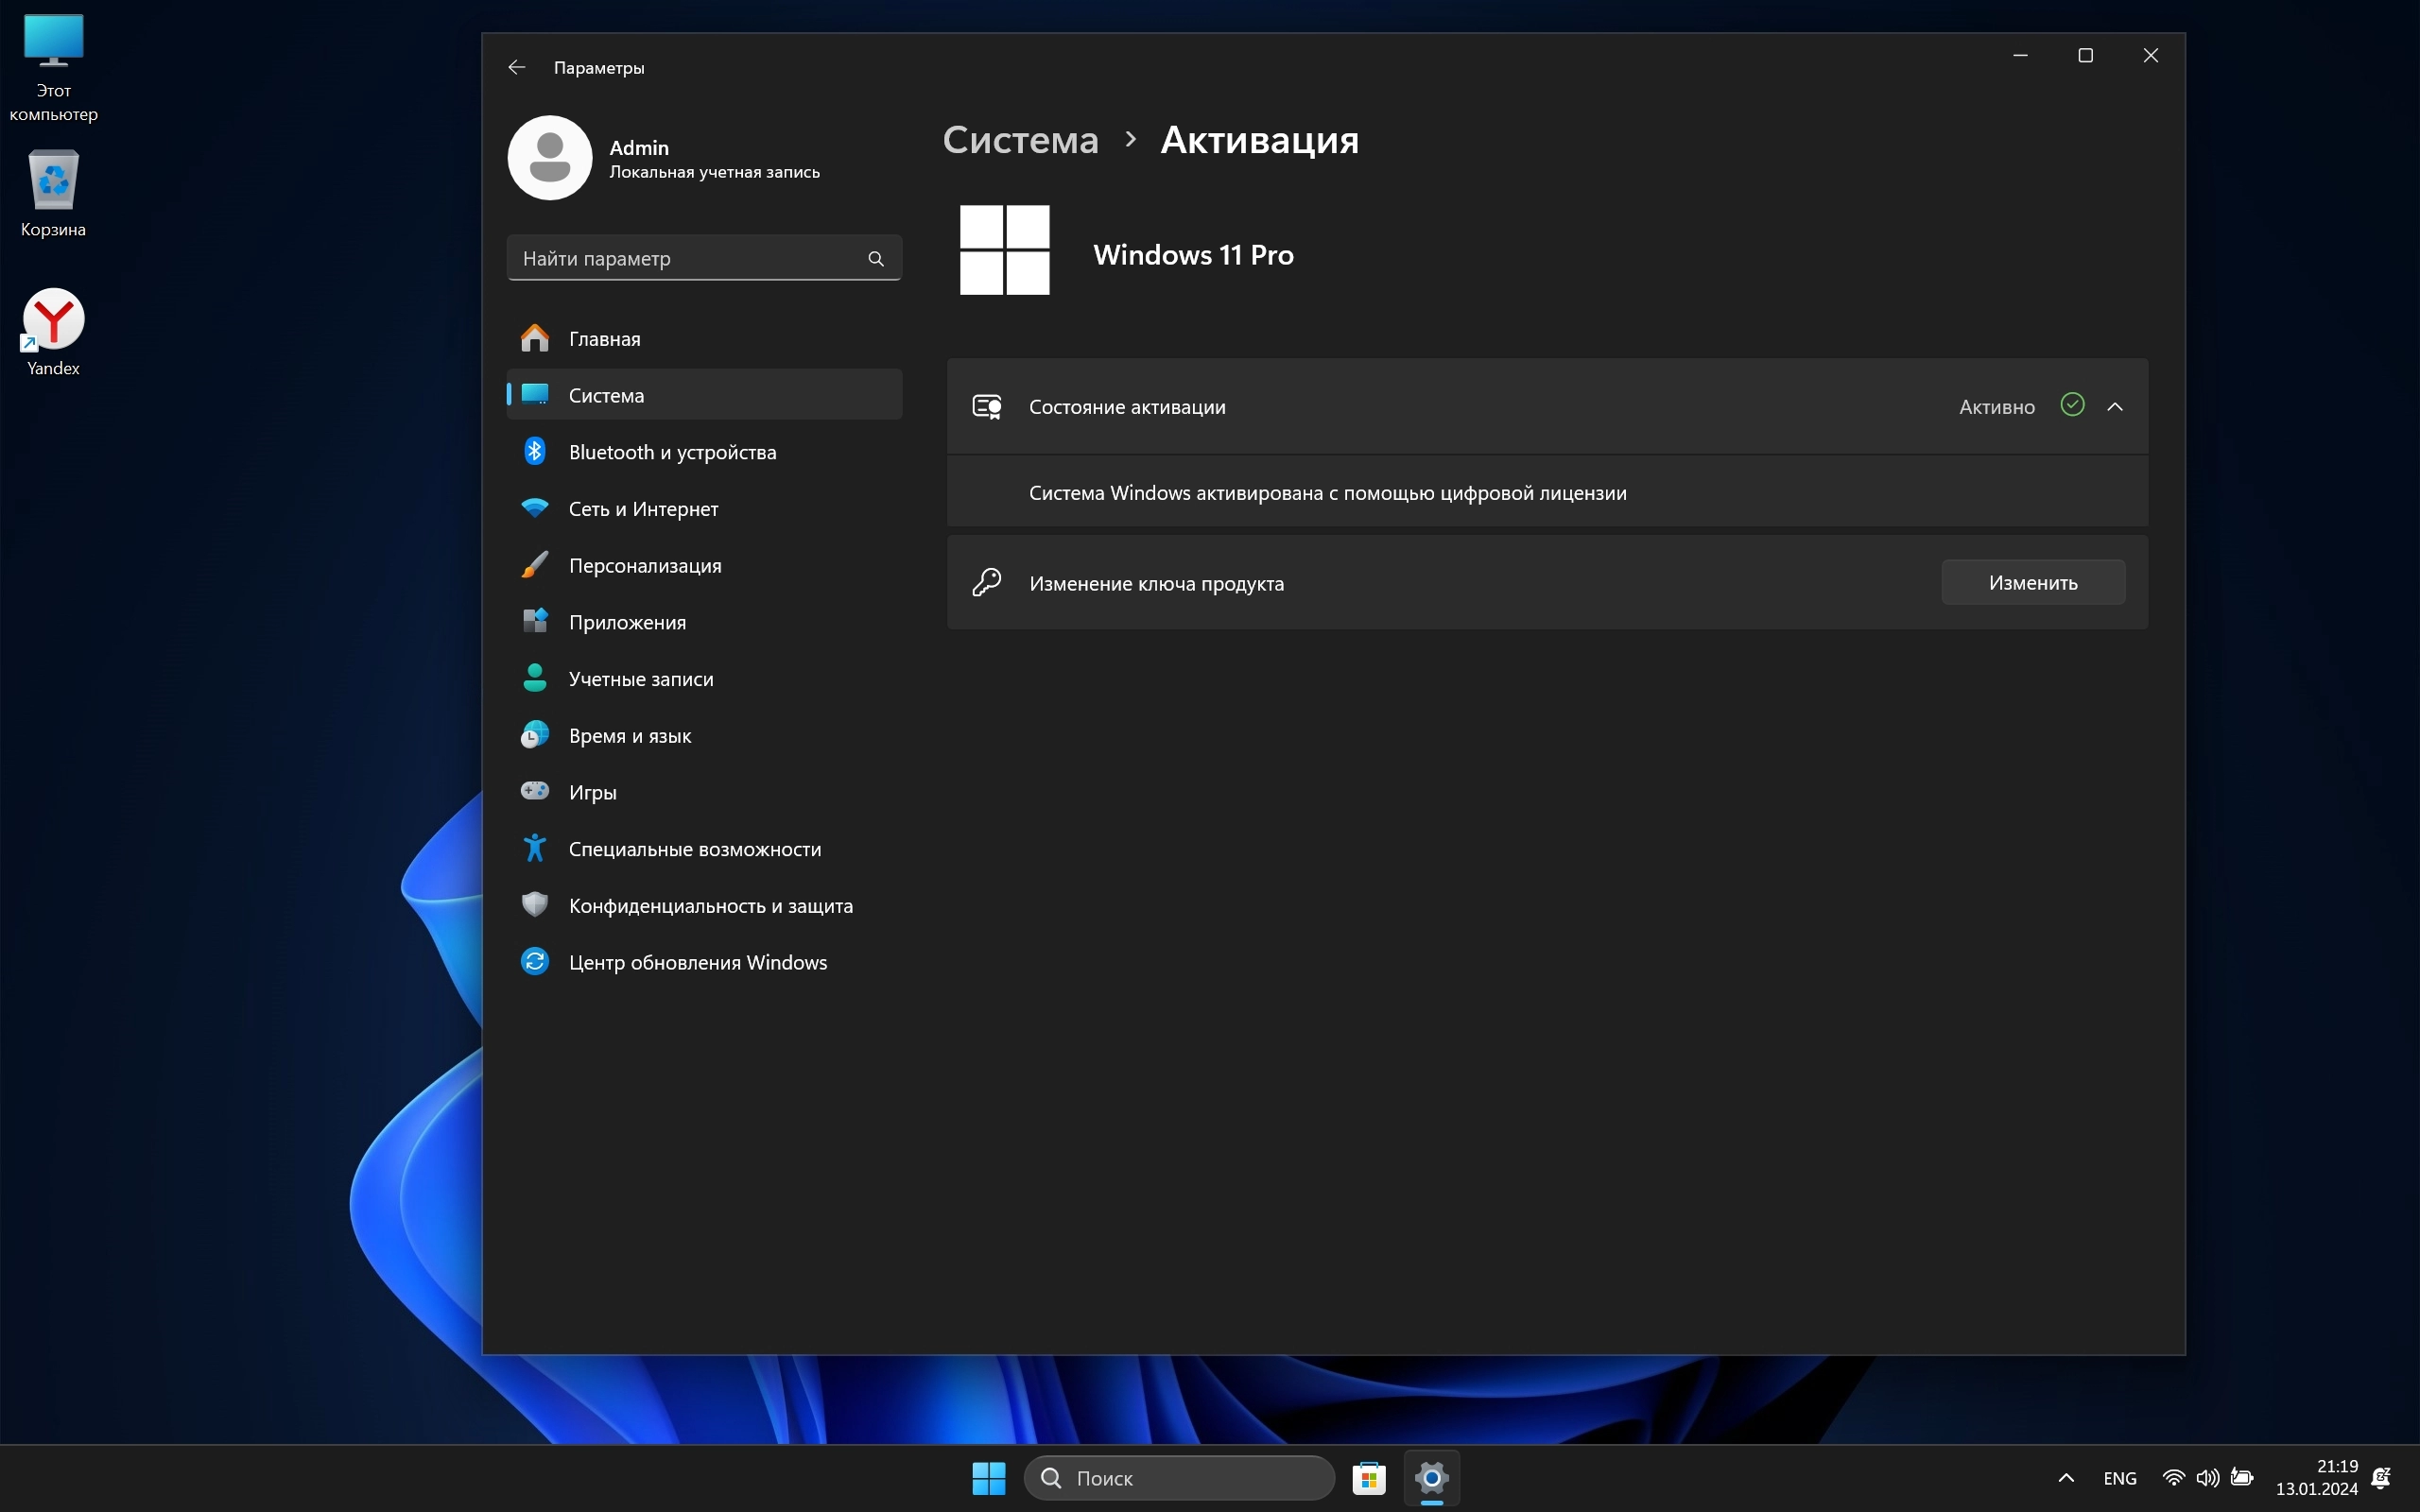The image size is (2420, 1512).
Task: Show hidden tray icons chevron
Action: click(2066, 1478)
